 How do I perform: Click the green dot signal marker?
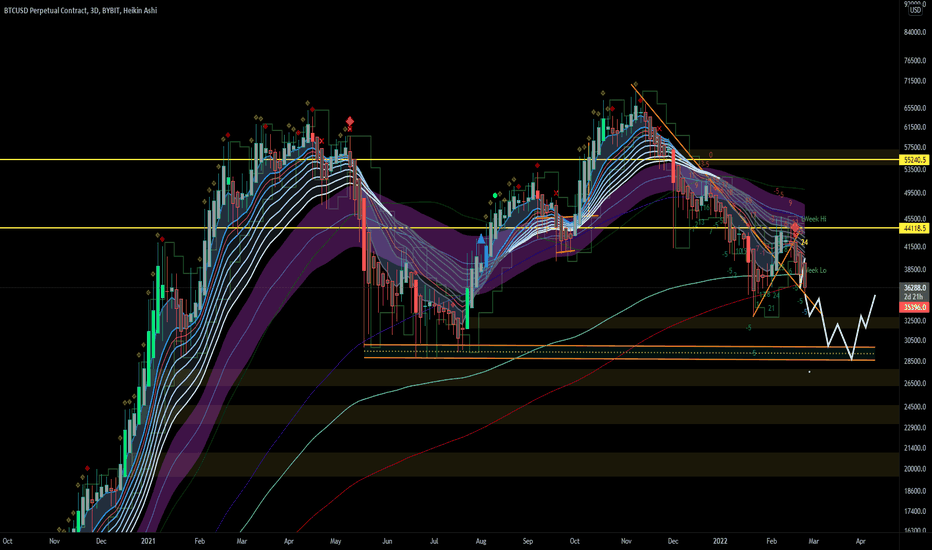coord(495,195)
